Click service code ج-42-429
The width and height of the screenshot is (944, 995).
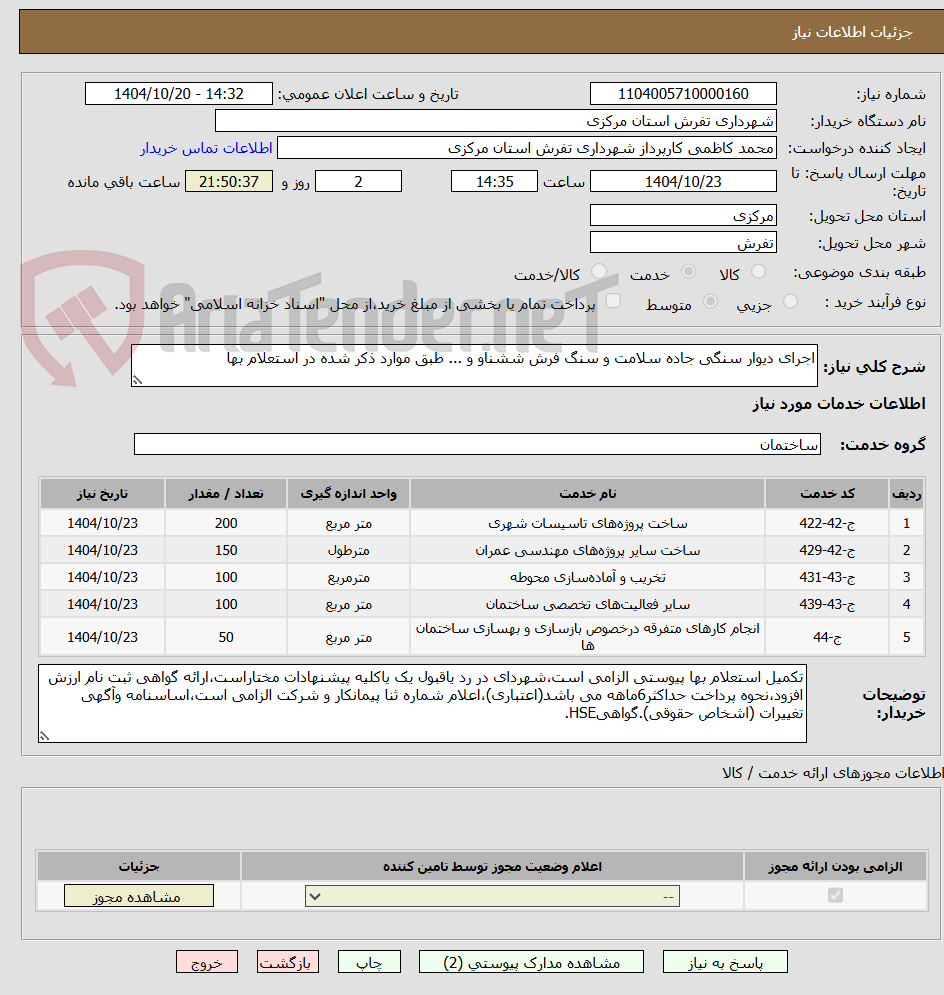tap(827, 550)
